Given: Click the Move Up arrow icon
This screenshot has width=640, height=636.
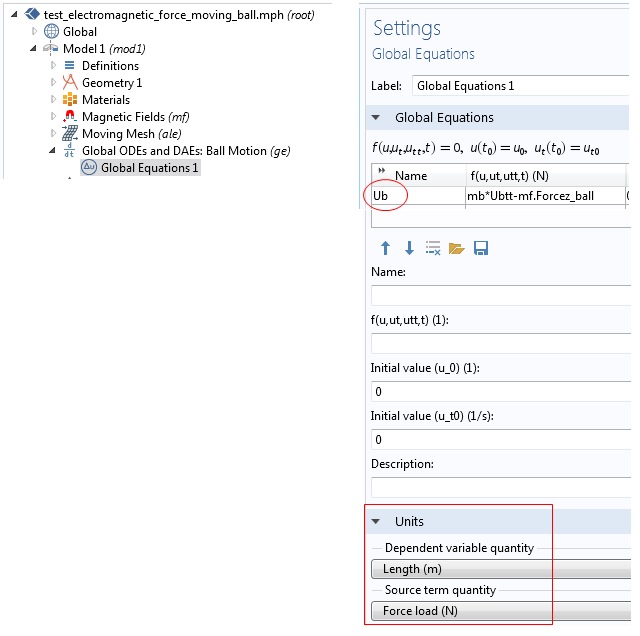Looking at the screenshot, I should pos(385,248).
